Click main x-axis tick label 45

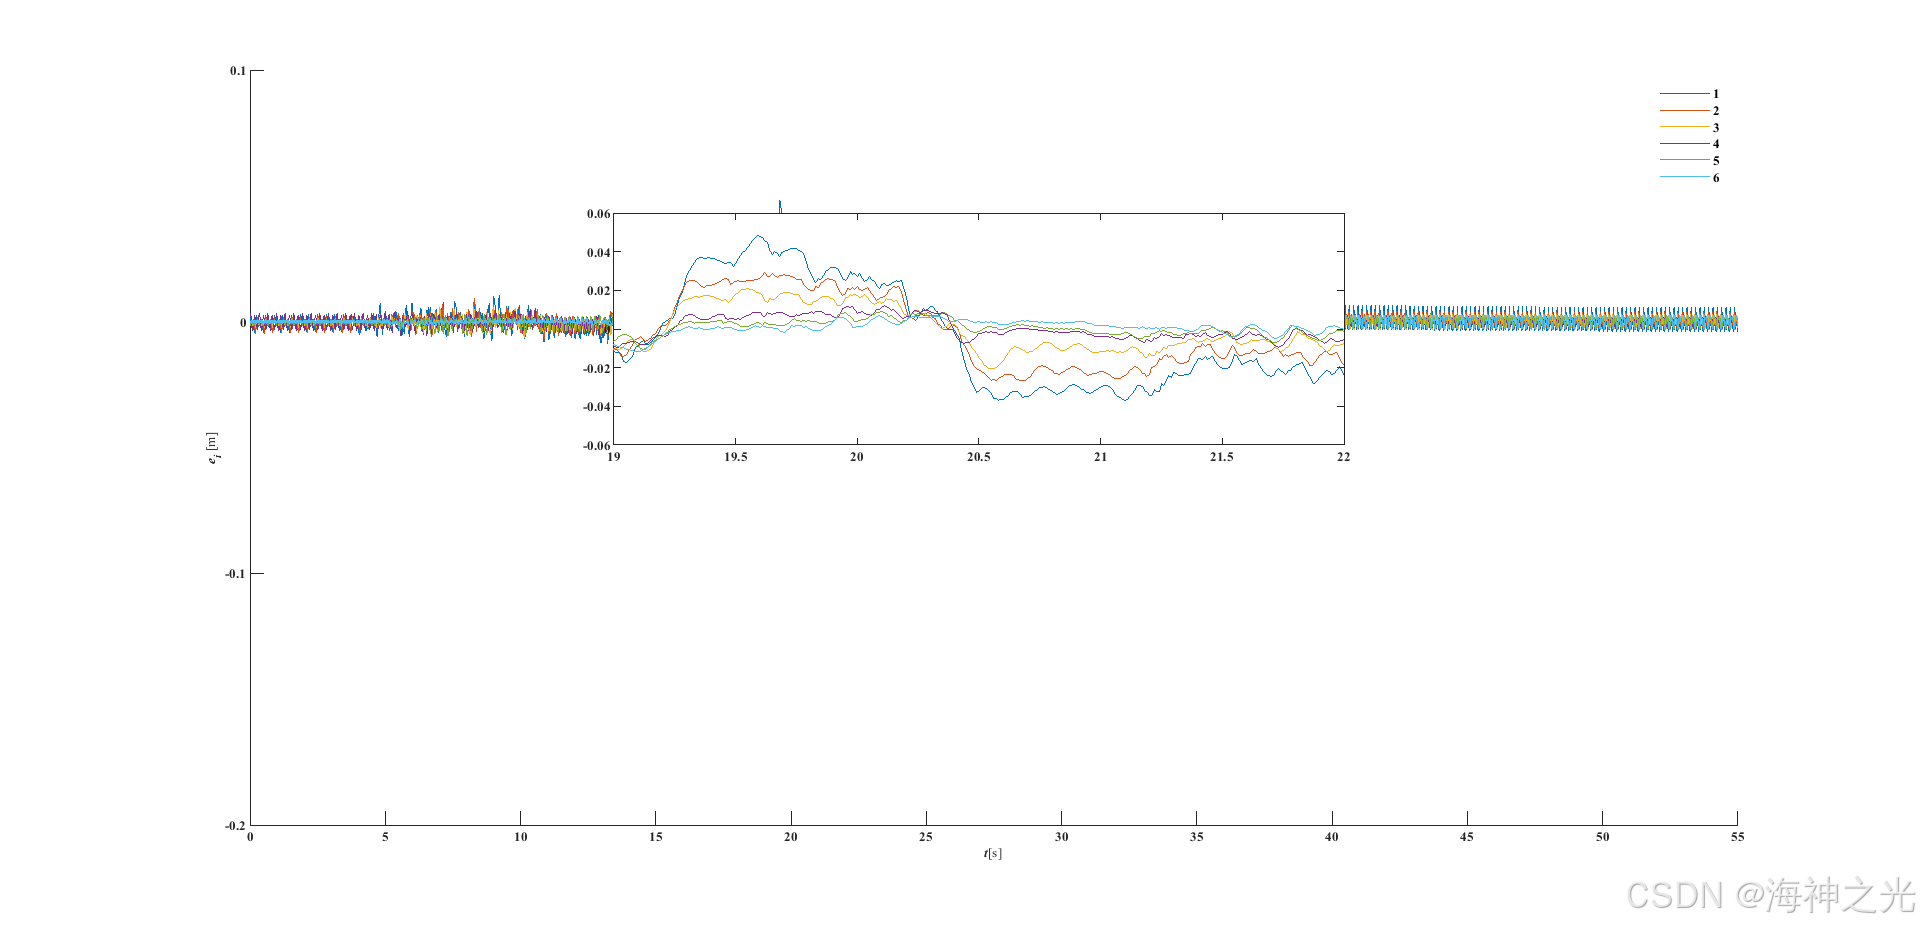(x=1466, y=837)
